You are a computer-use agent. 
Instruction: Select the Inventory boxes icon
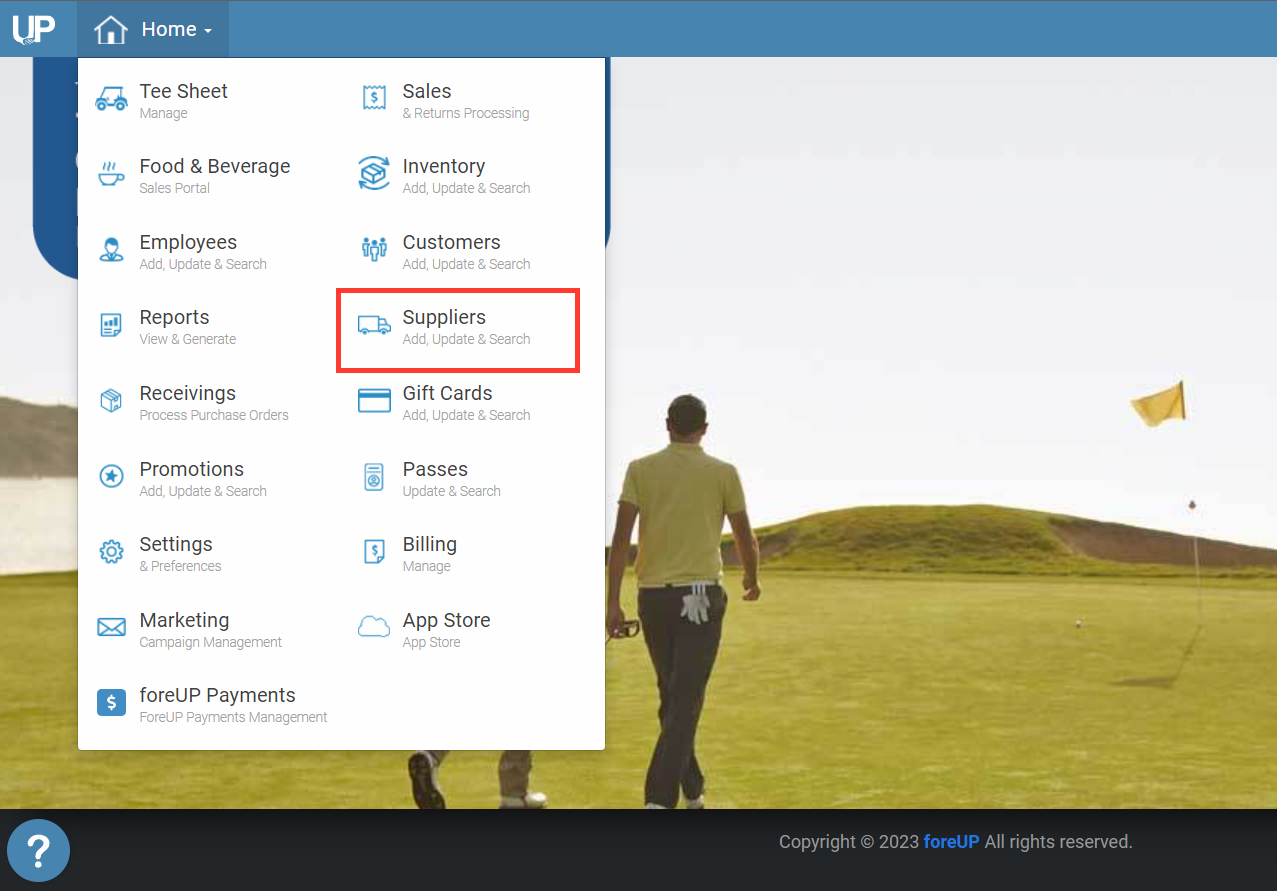(373, 174)
